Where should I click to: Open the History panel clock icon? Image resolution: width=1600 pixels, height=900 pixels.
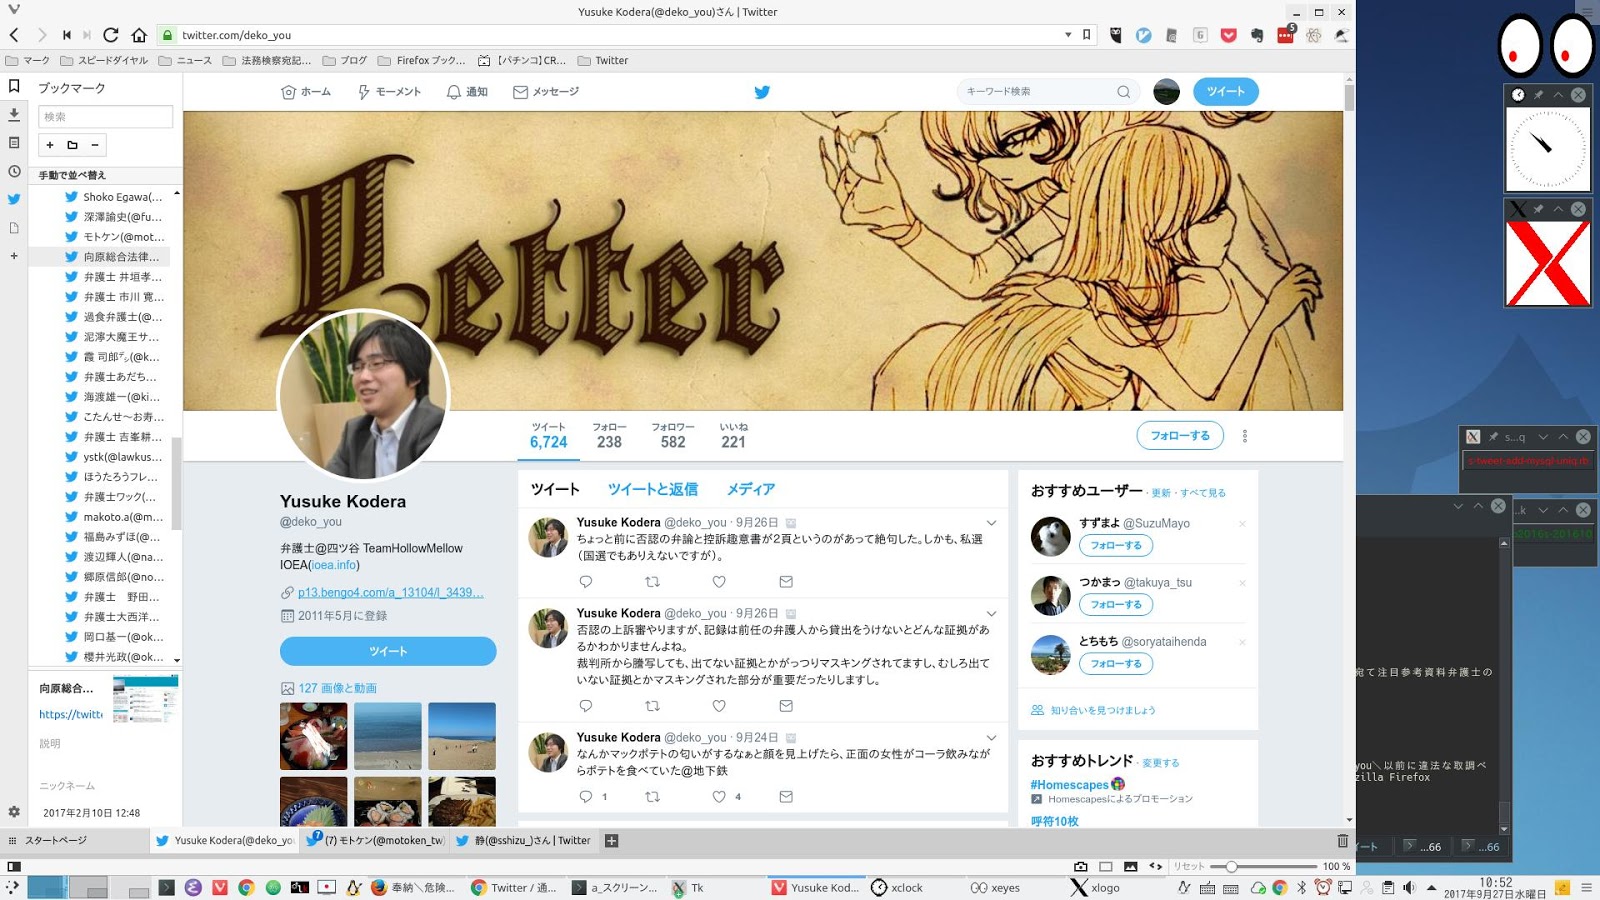[x=14, y=171]
